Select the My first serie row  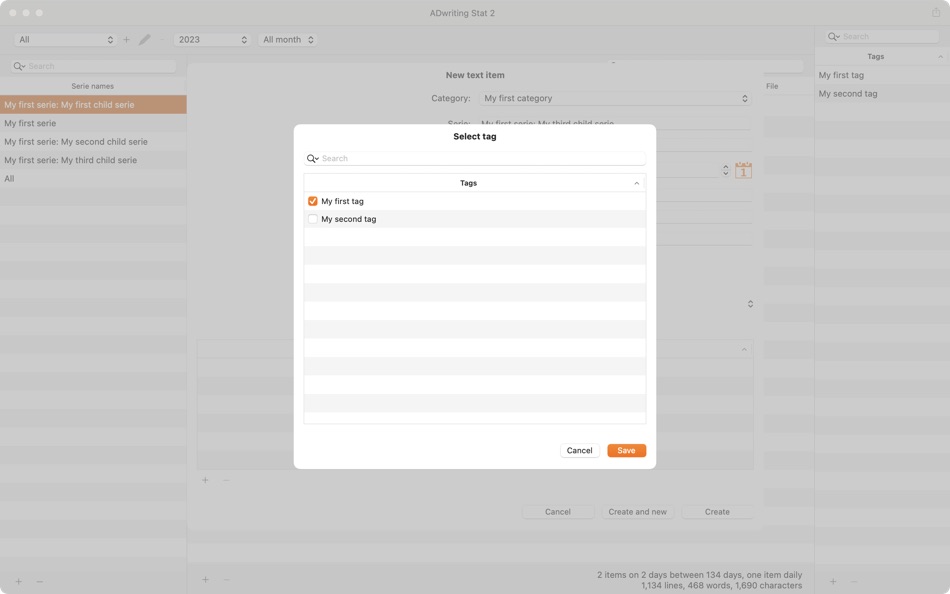93,123
